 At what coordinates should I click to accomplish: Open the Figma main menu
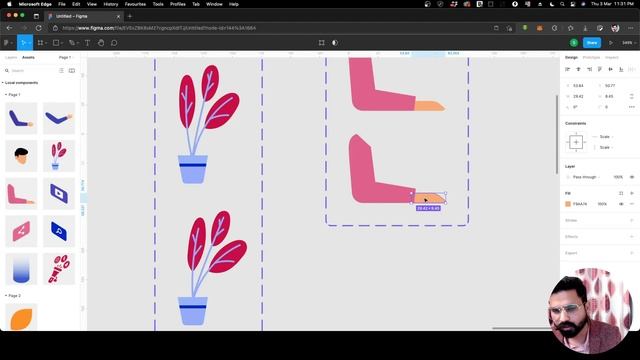pos(7,42)
